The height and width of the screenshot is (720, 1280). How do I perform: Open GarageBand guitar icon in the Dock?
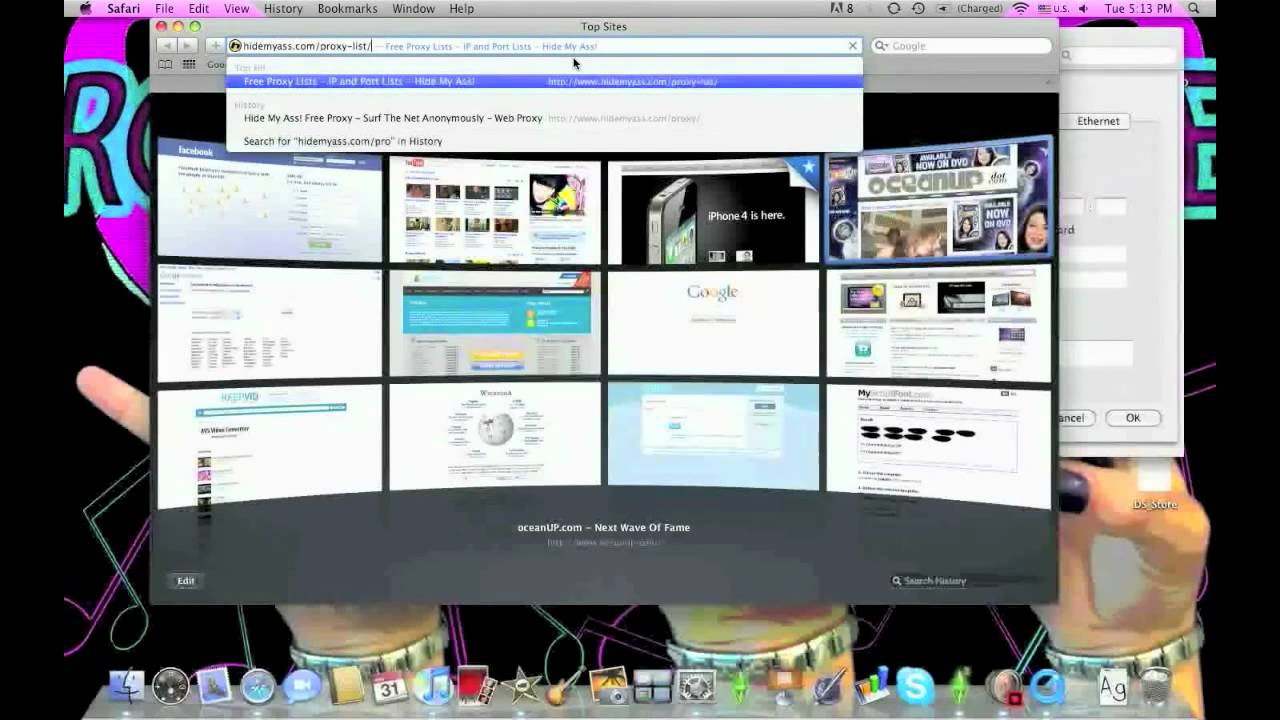pyautogui.click(x=563, y=686)
